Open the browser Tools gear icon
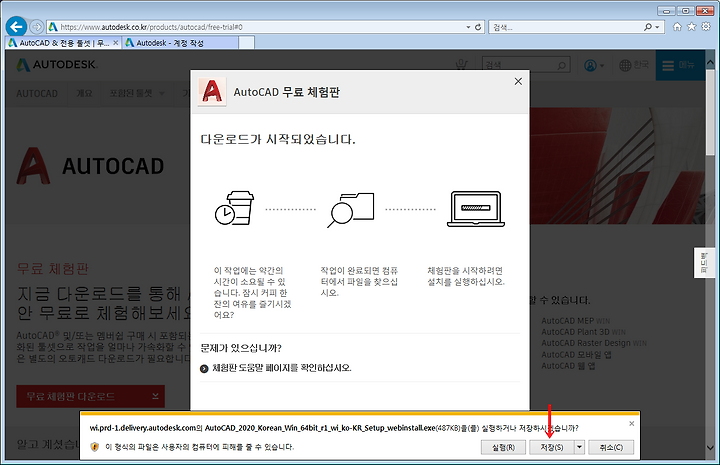Image resolution: width=720 pixels, height=465 pixels. click(706, 27)
